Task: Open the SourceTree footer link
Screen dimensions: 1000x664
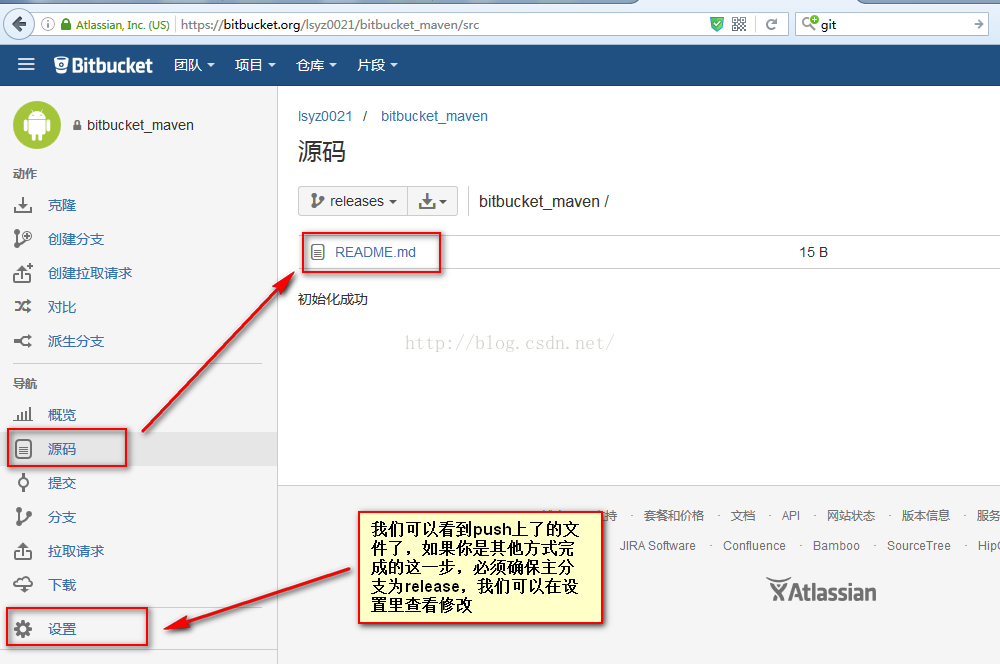Action: pos(918,546)
